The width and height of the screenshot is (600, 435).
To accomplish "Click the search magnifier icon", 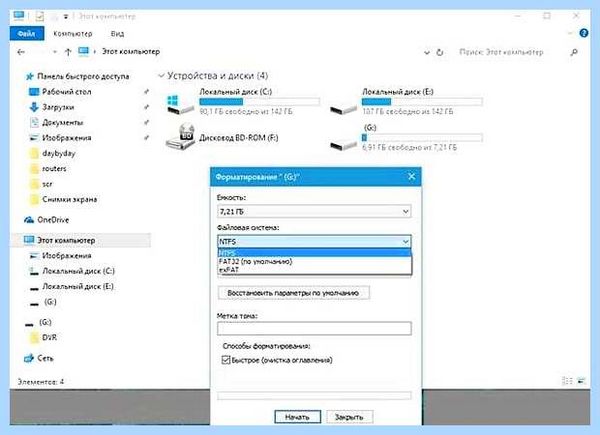I will pyautogui.click(x=574, y=52).
